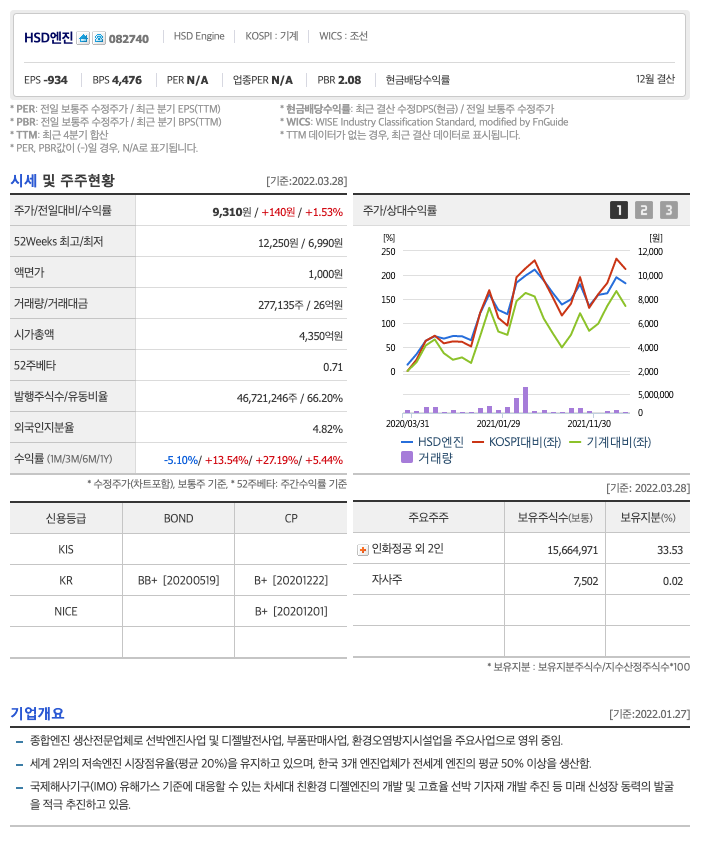This screenshot has height=842, width=701.
Task: Toggle the HSD엔진 legend line
Action: pyautogui.click(x=432, y=442)
